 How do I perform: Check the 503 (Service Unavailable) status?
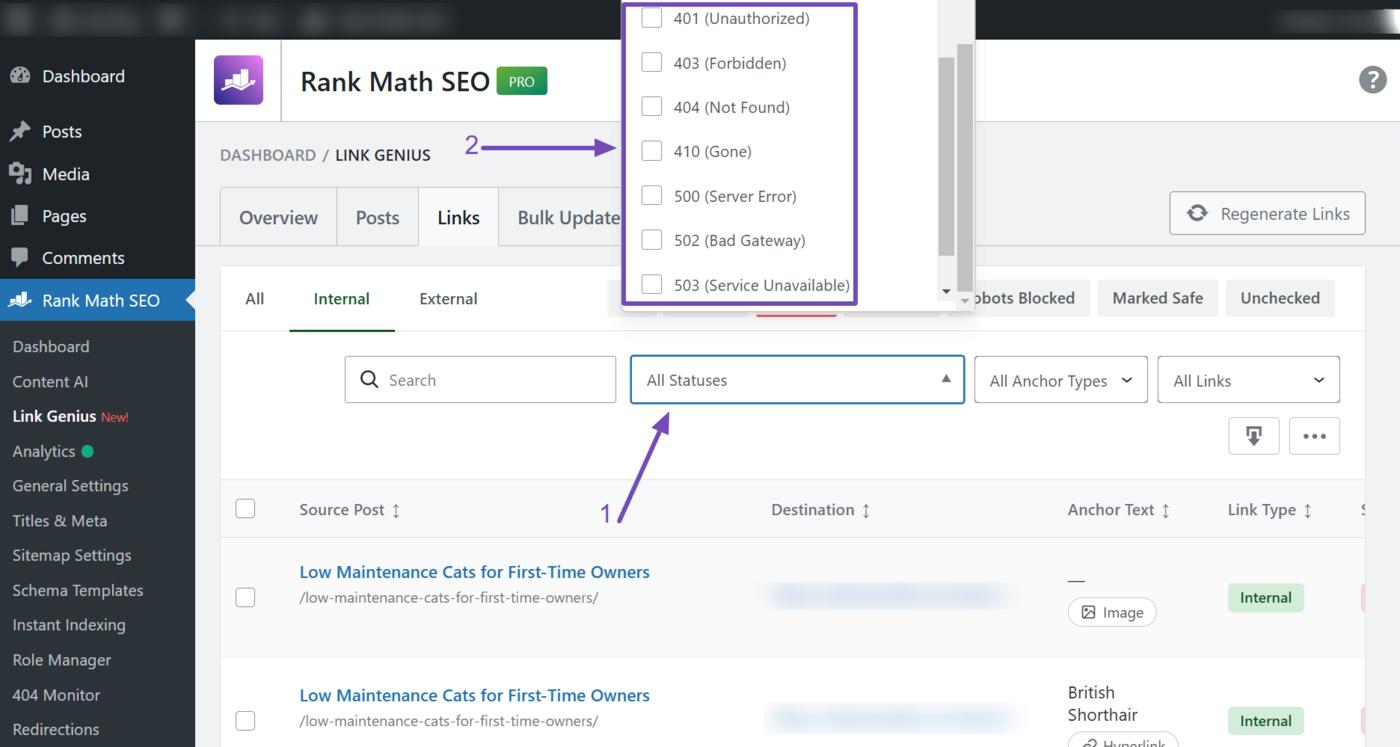(x=652, y=285)
